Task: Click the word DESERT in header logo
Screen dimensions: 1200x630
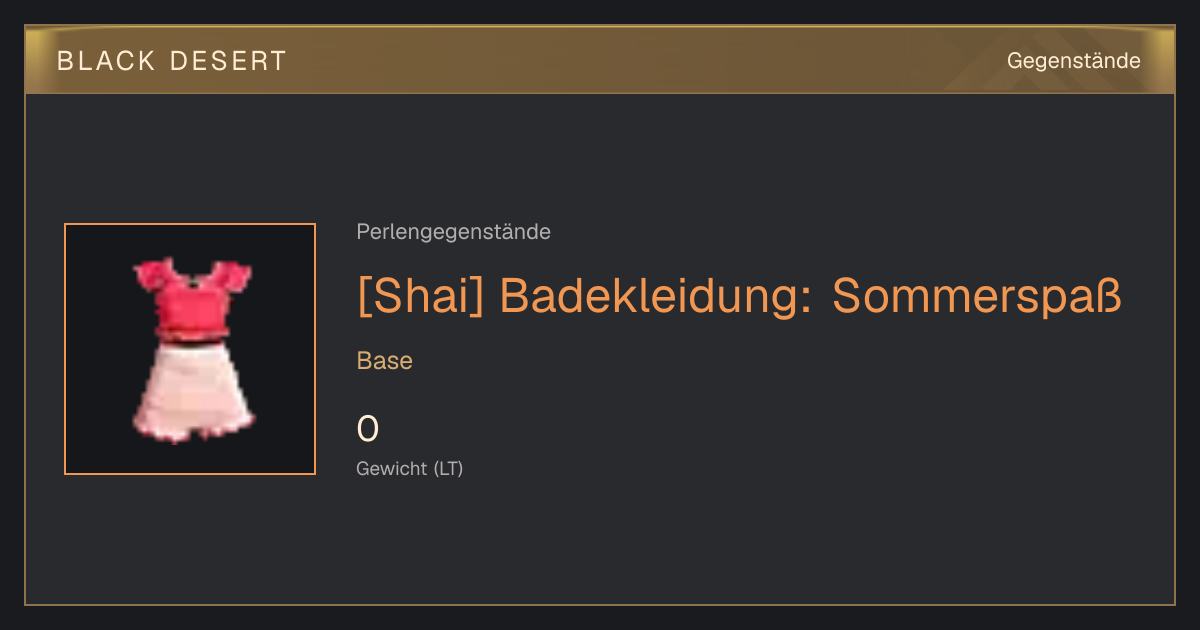Action: point(229,61)
